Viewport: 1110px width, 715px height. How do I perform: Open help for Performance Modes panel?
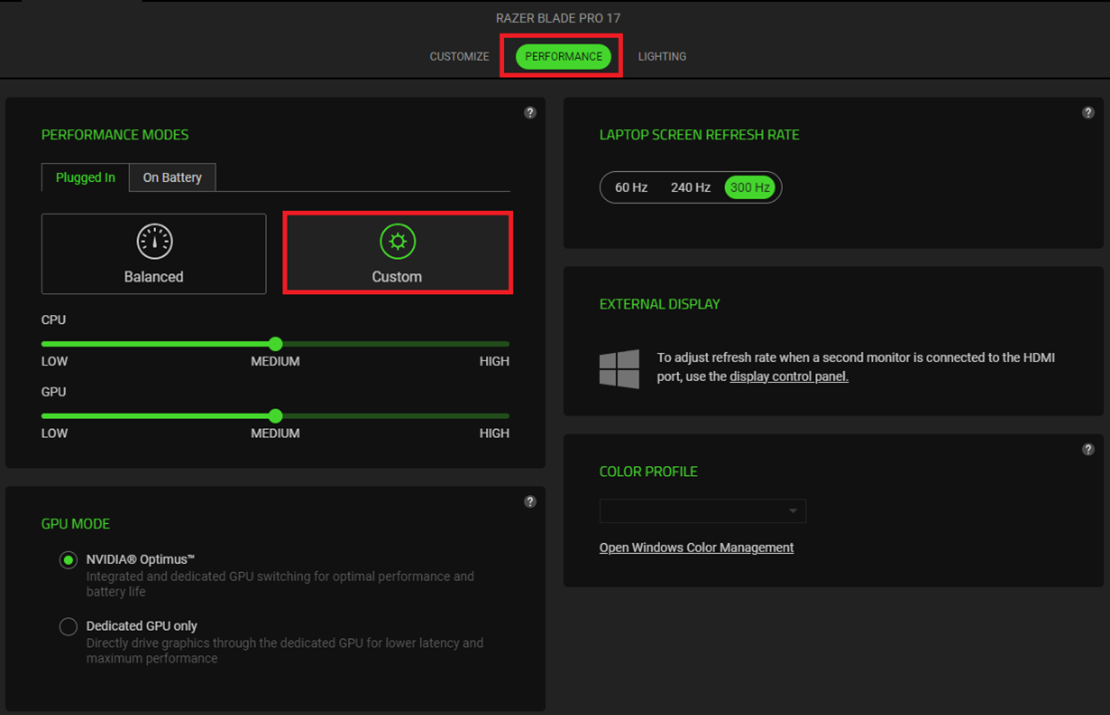[530, 112]
